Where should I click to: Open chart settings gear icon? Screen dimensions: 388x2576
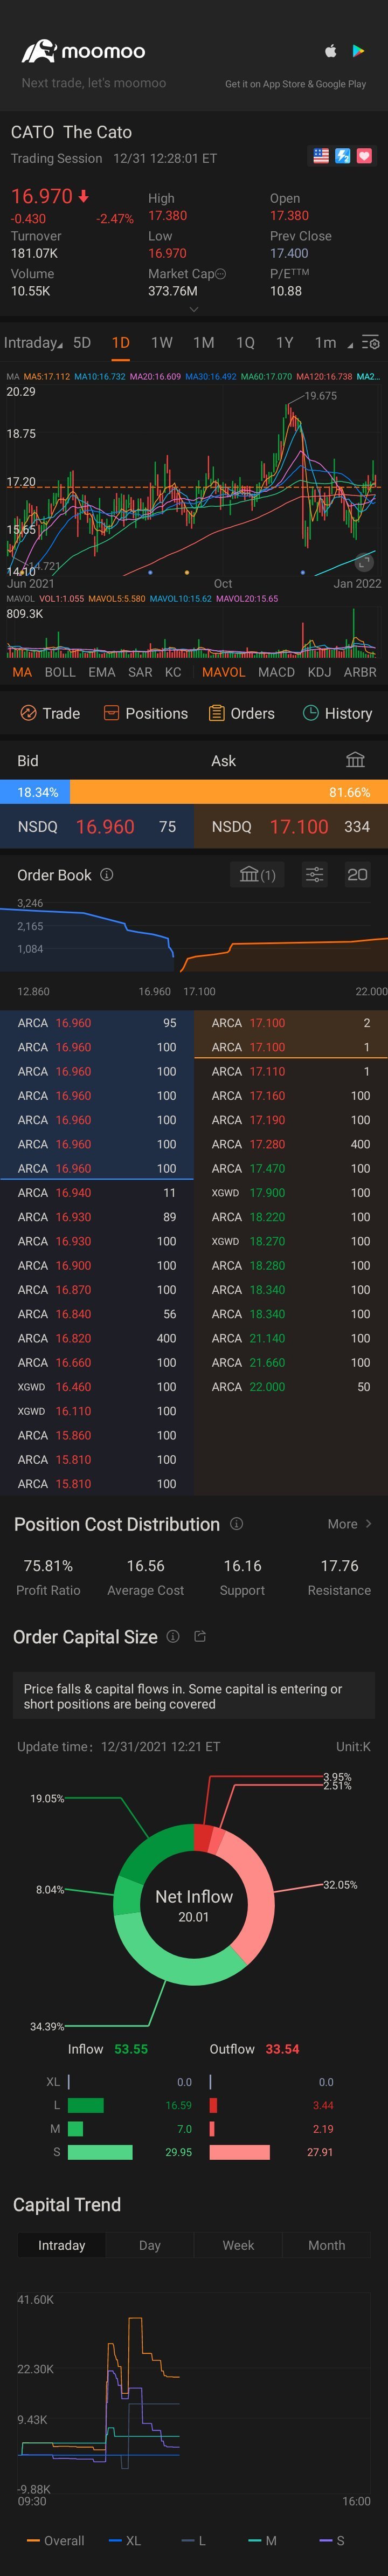(370, 343)
